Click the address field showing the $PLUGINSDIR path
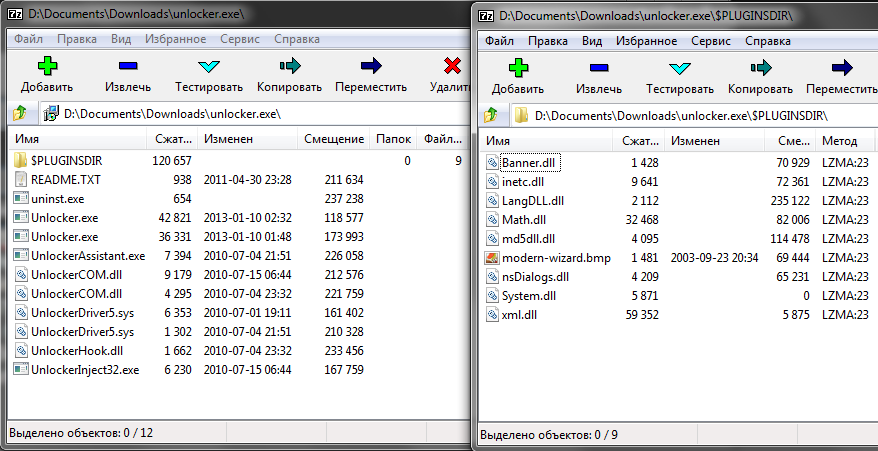The height and width of the screenshot is (451, 878). (x=680, y=115)
